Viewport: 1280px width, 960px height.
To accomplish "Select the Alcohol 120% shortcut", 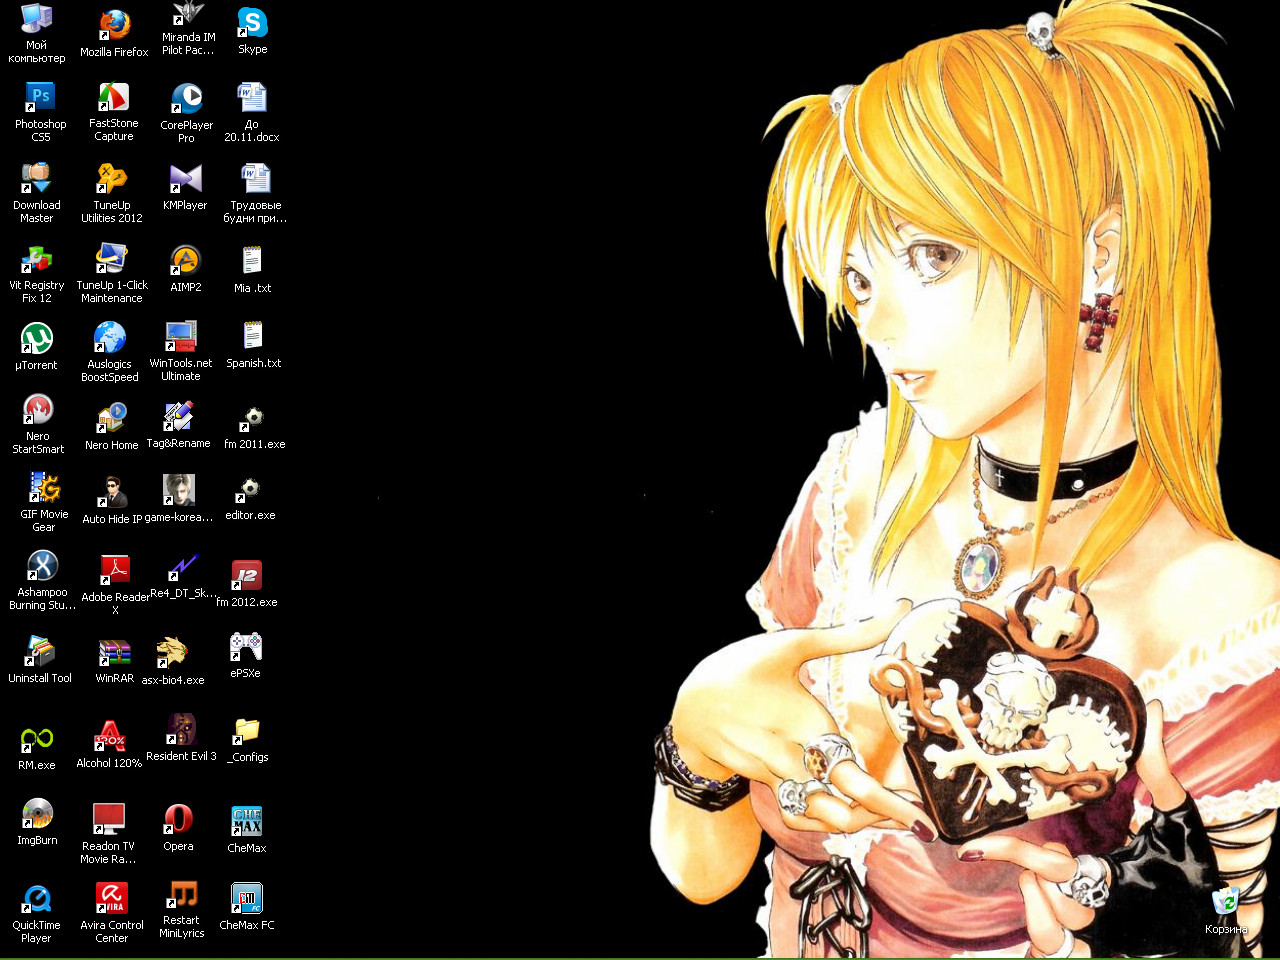I will (x=109, y=737).
